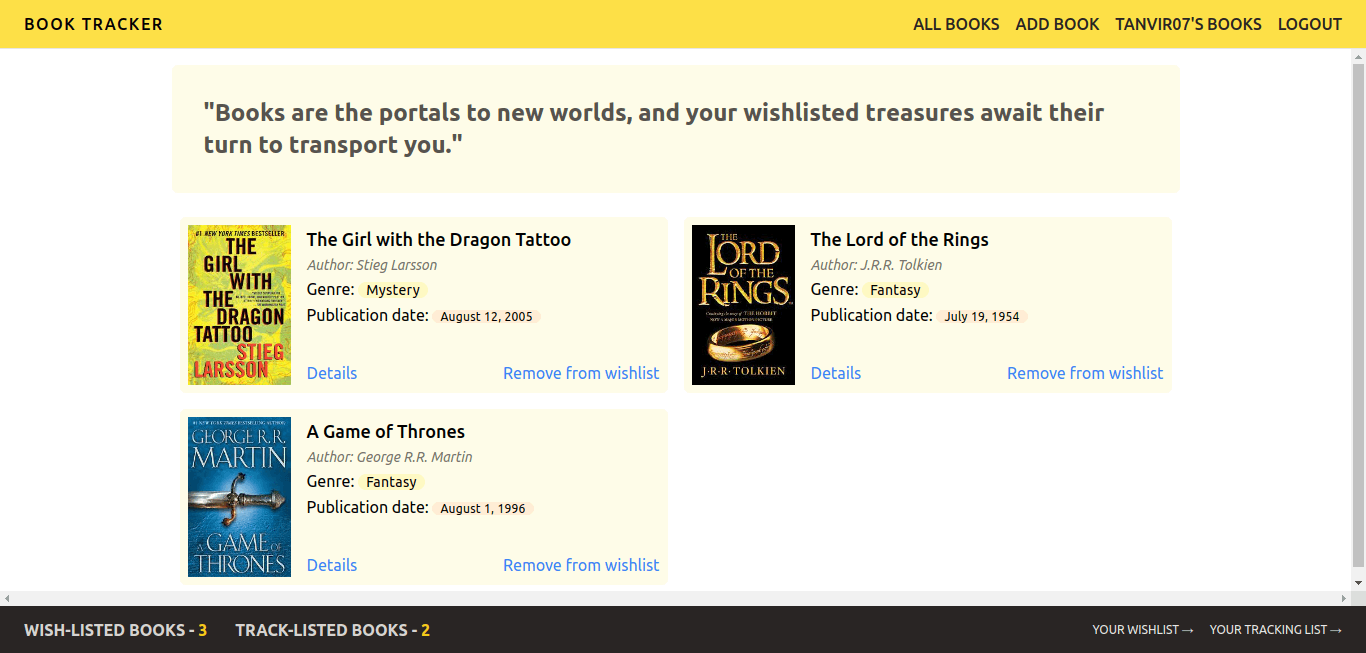Viewport: 1366px width, 653px height.
Task: Open the Add Book page
Action: coord(1057,24)
